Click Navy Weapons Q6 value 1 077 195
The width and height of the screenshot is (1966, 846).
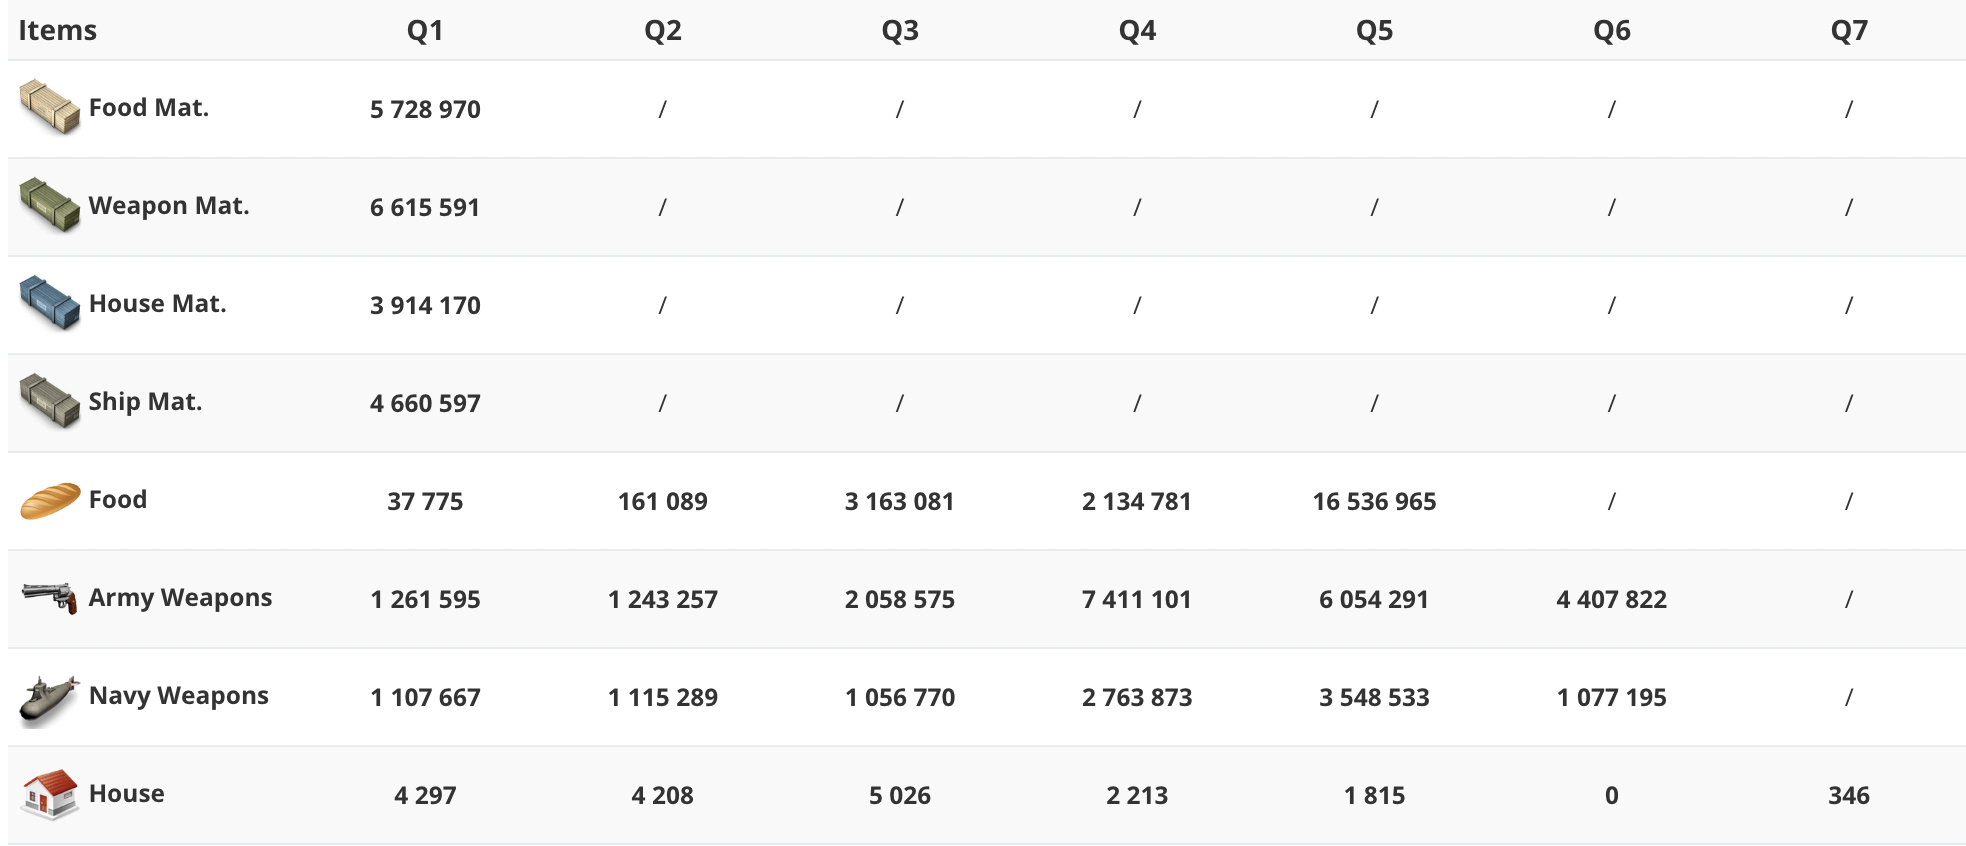coord(1611,697)
